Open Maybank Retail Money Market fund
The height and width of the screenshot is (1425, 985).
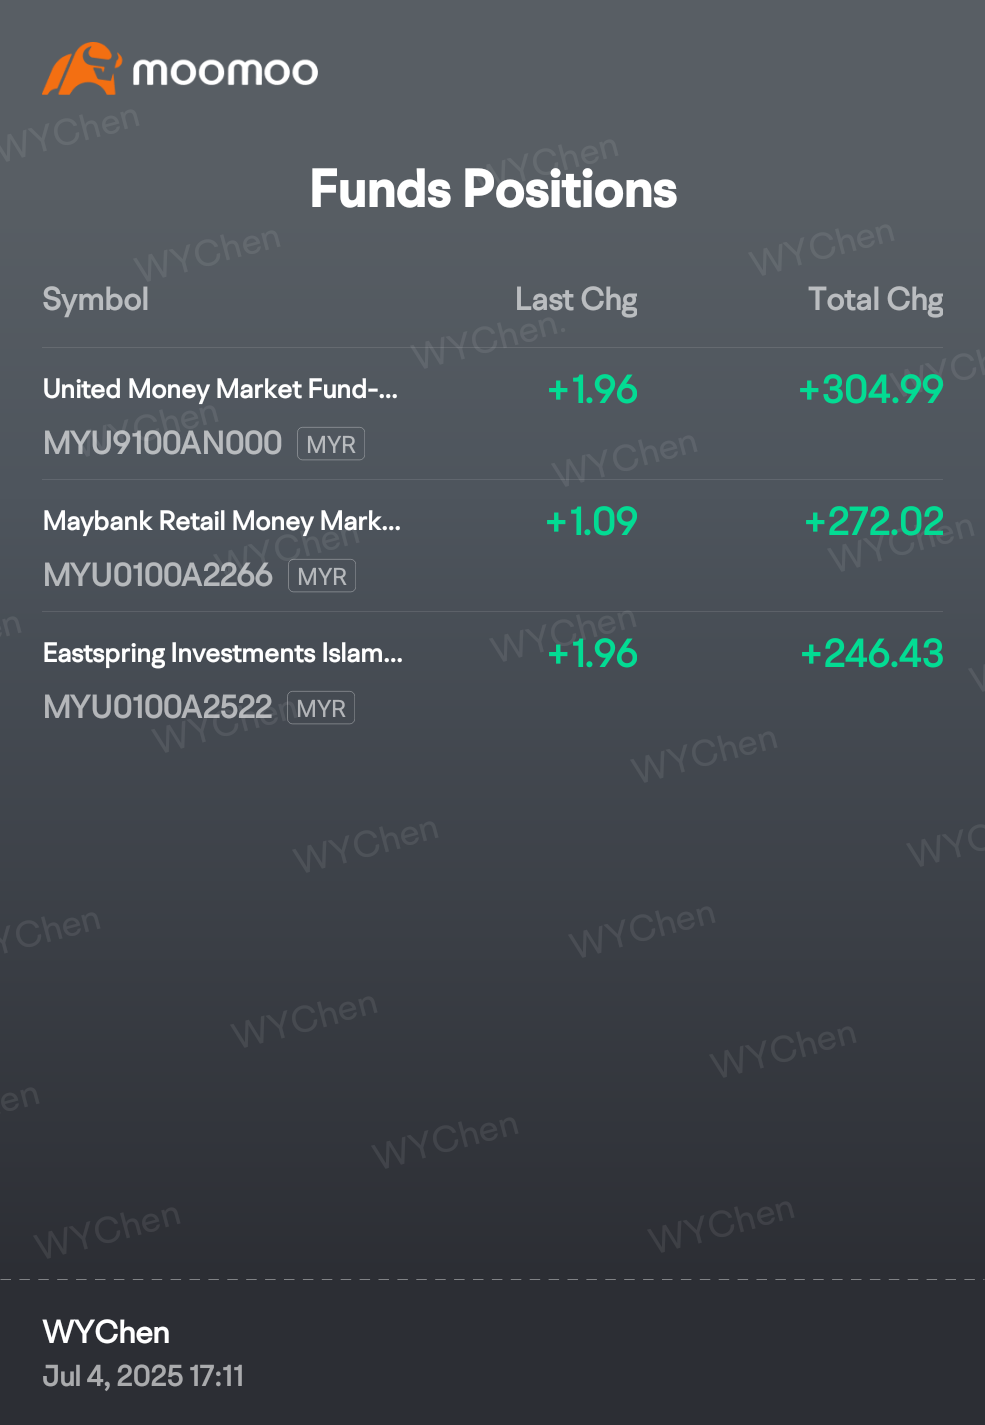click(493, 546)
